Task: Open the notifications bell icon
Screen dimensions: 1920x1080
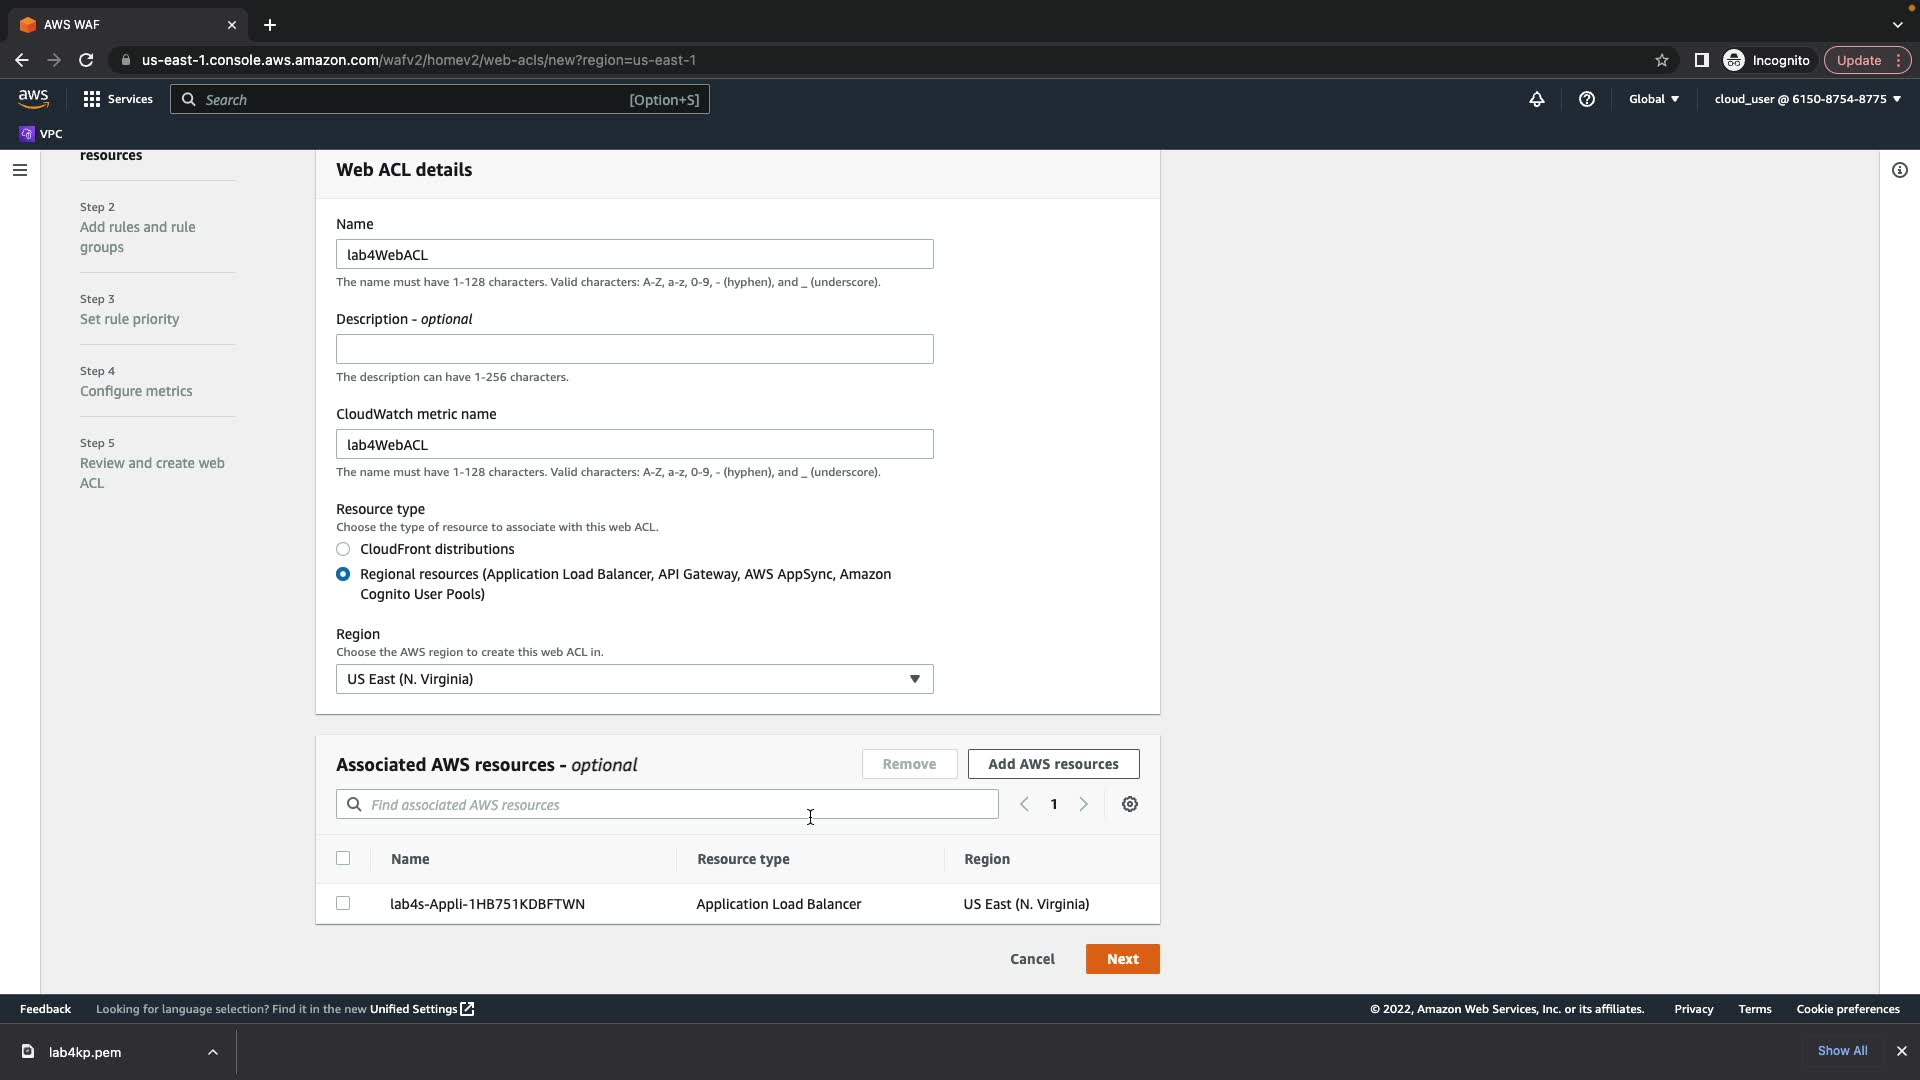Action: tap(1537, 99)
